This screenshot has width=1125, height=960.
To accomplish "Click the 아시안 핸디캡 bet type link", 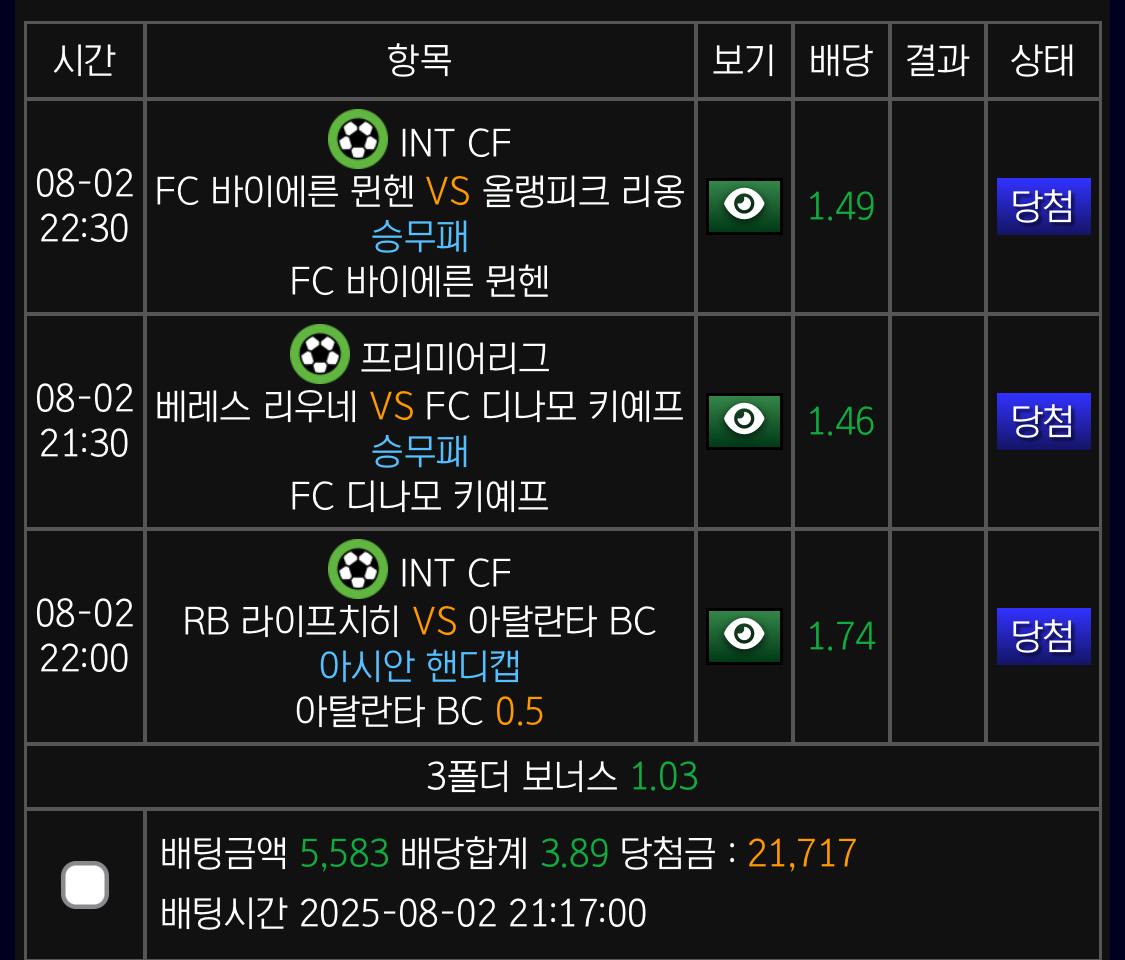I will [x=420, y=667].
